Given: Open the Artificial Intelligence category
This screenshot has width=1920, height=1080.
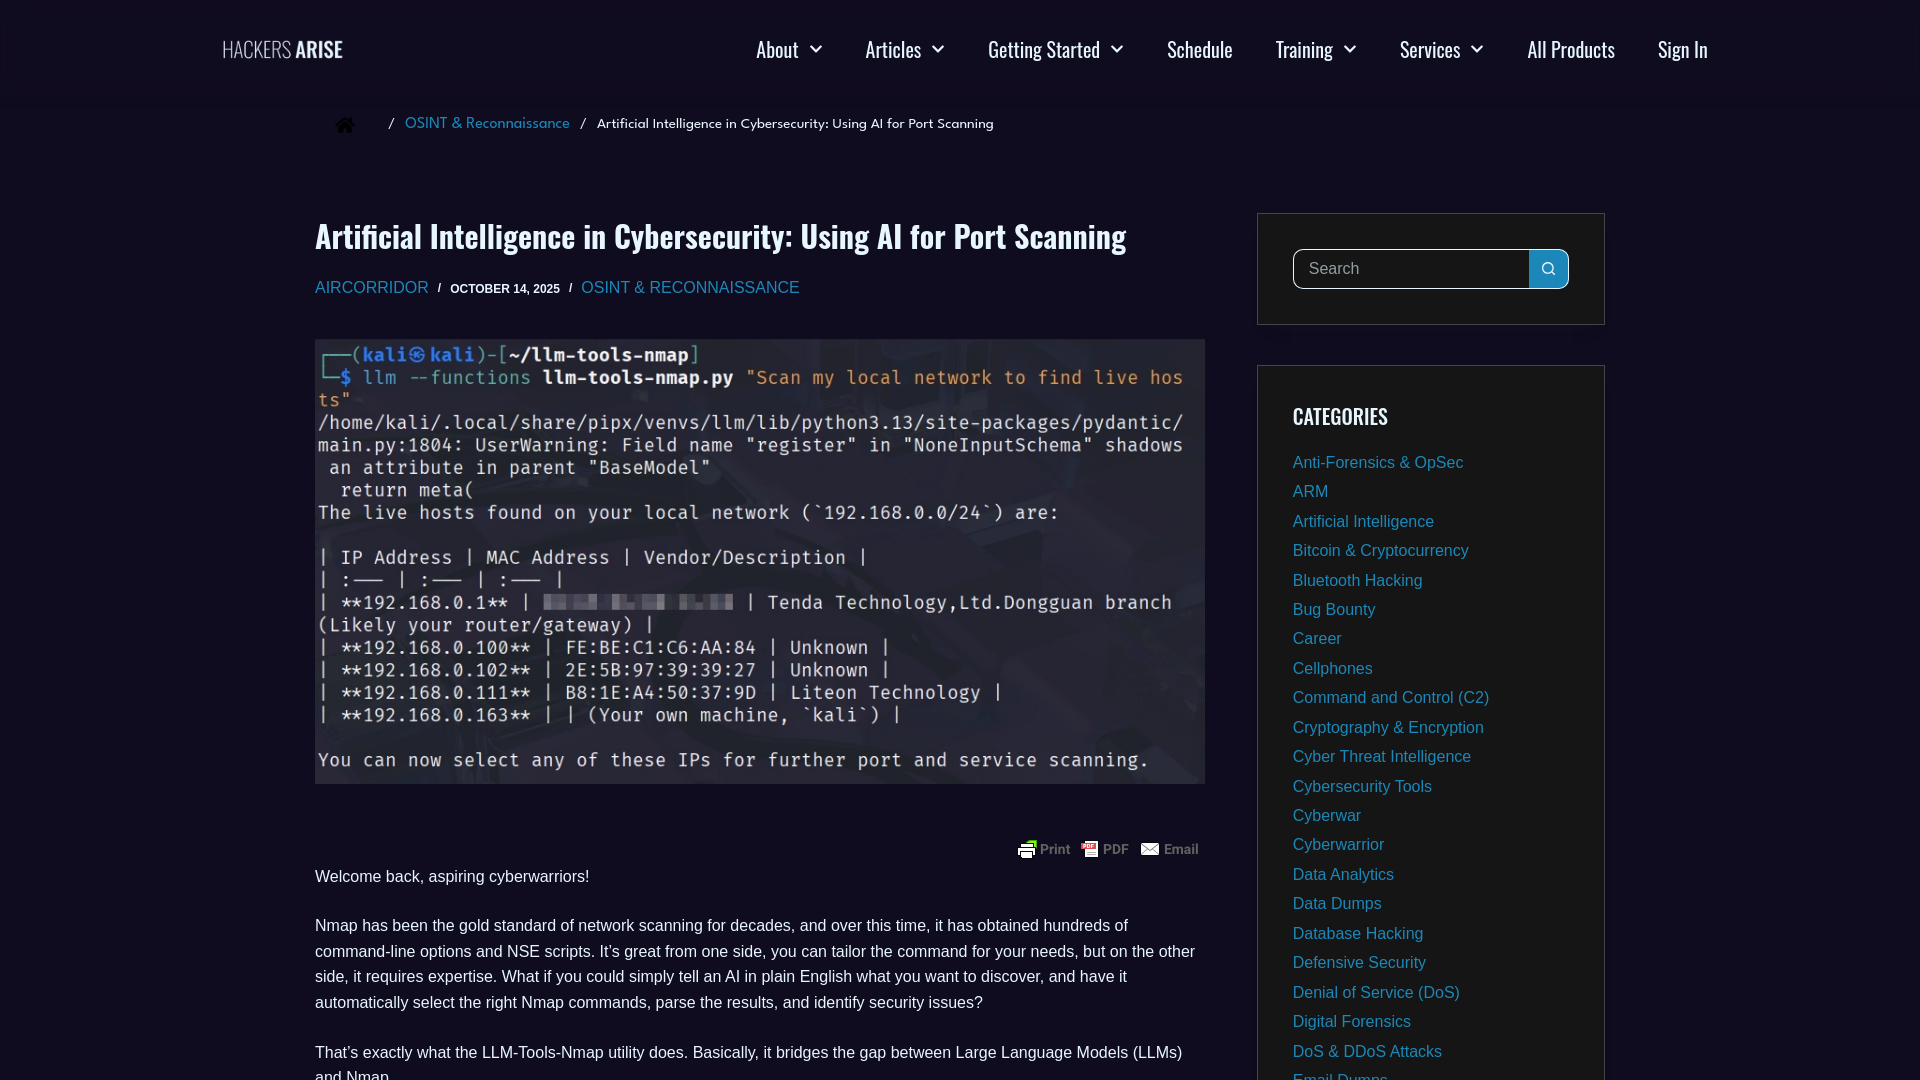Looking at the screenshot, I should coord(1363,521).
